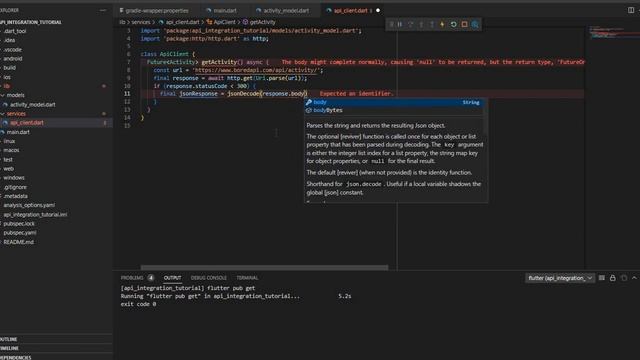The height and width of the screenshot is (360, 640).
Task: Expand the web folder in Explorer
Action: point(9,169)
